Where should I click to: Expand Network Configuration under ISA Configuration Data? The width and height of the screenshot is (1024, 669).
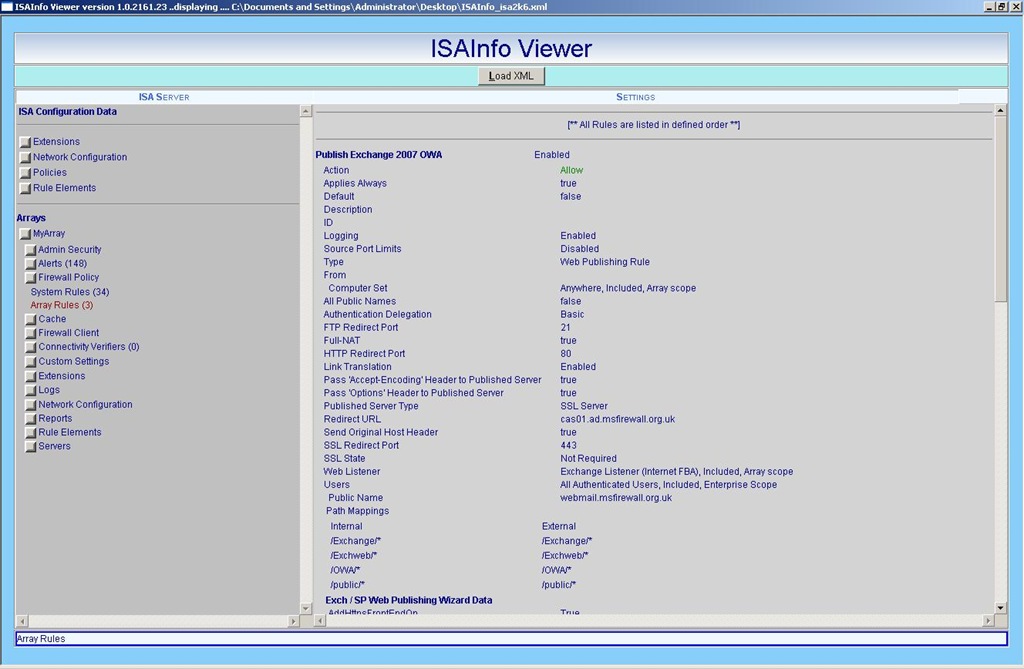(x=25, y=157)
